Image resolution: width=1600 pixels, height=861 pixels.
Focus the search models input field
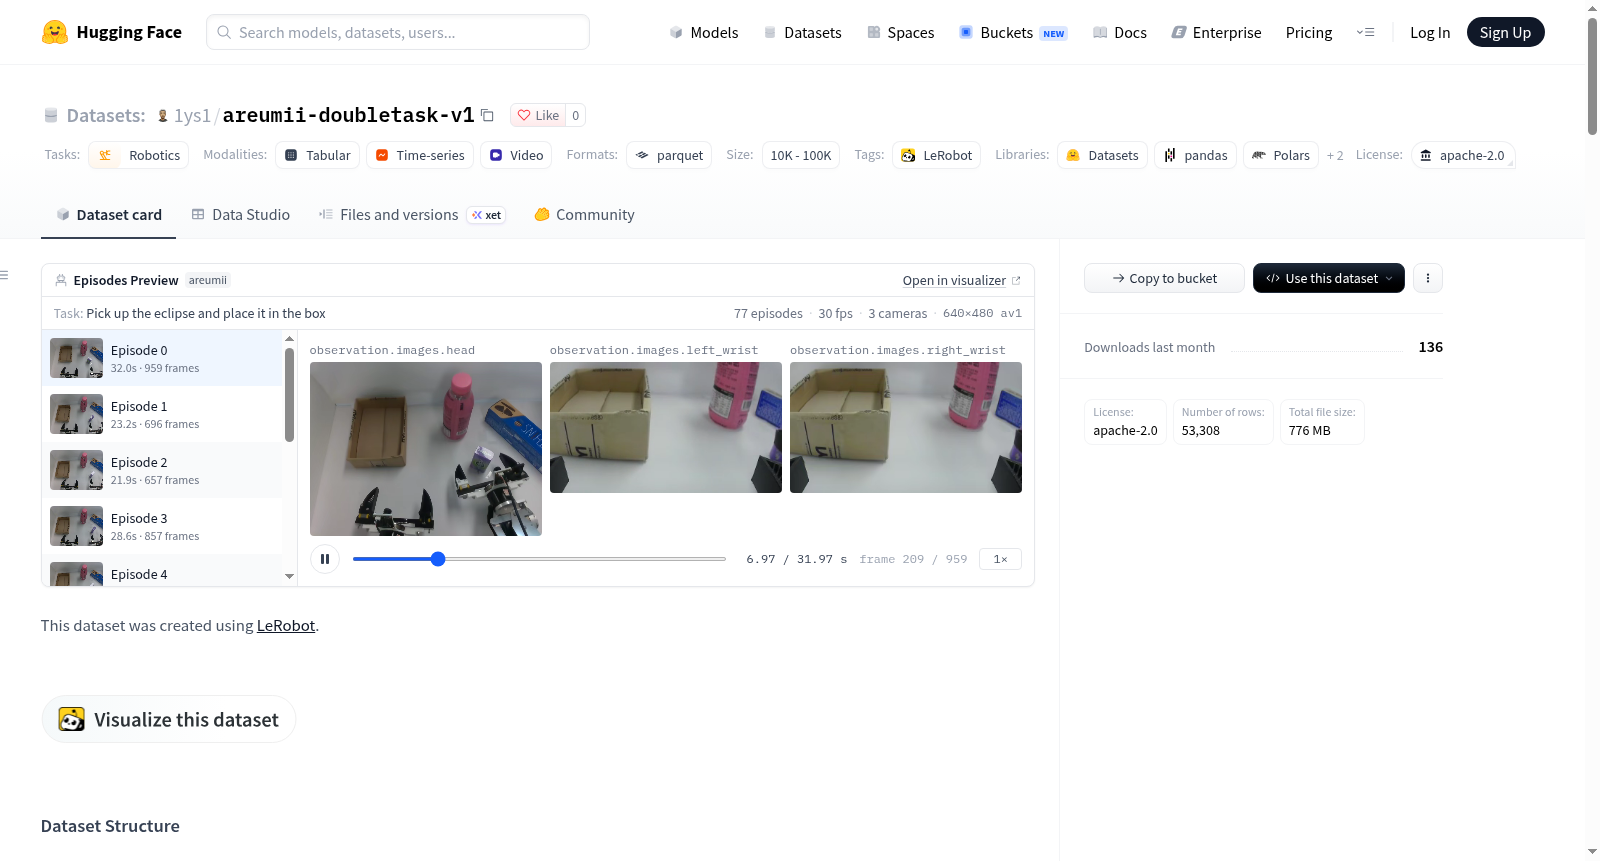398,32
